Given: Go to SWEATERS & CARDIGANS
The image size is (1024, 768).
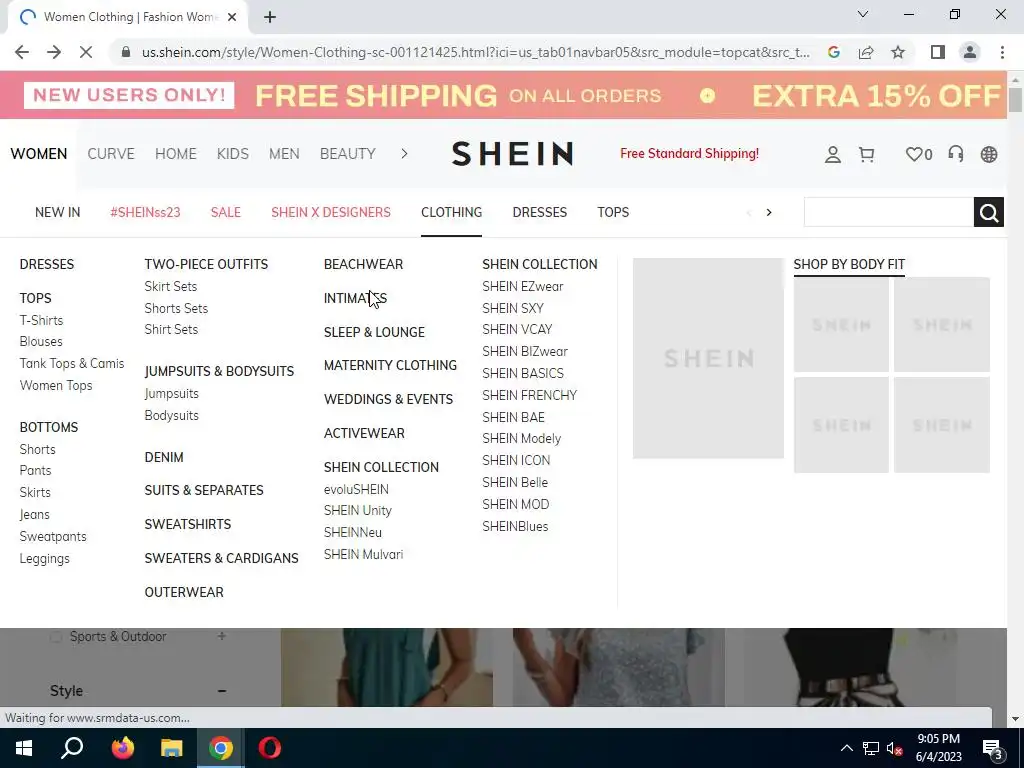Looking at the screenshot, I should click(x=221, y=558).
